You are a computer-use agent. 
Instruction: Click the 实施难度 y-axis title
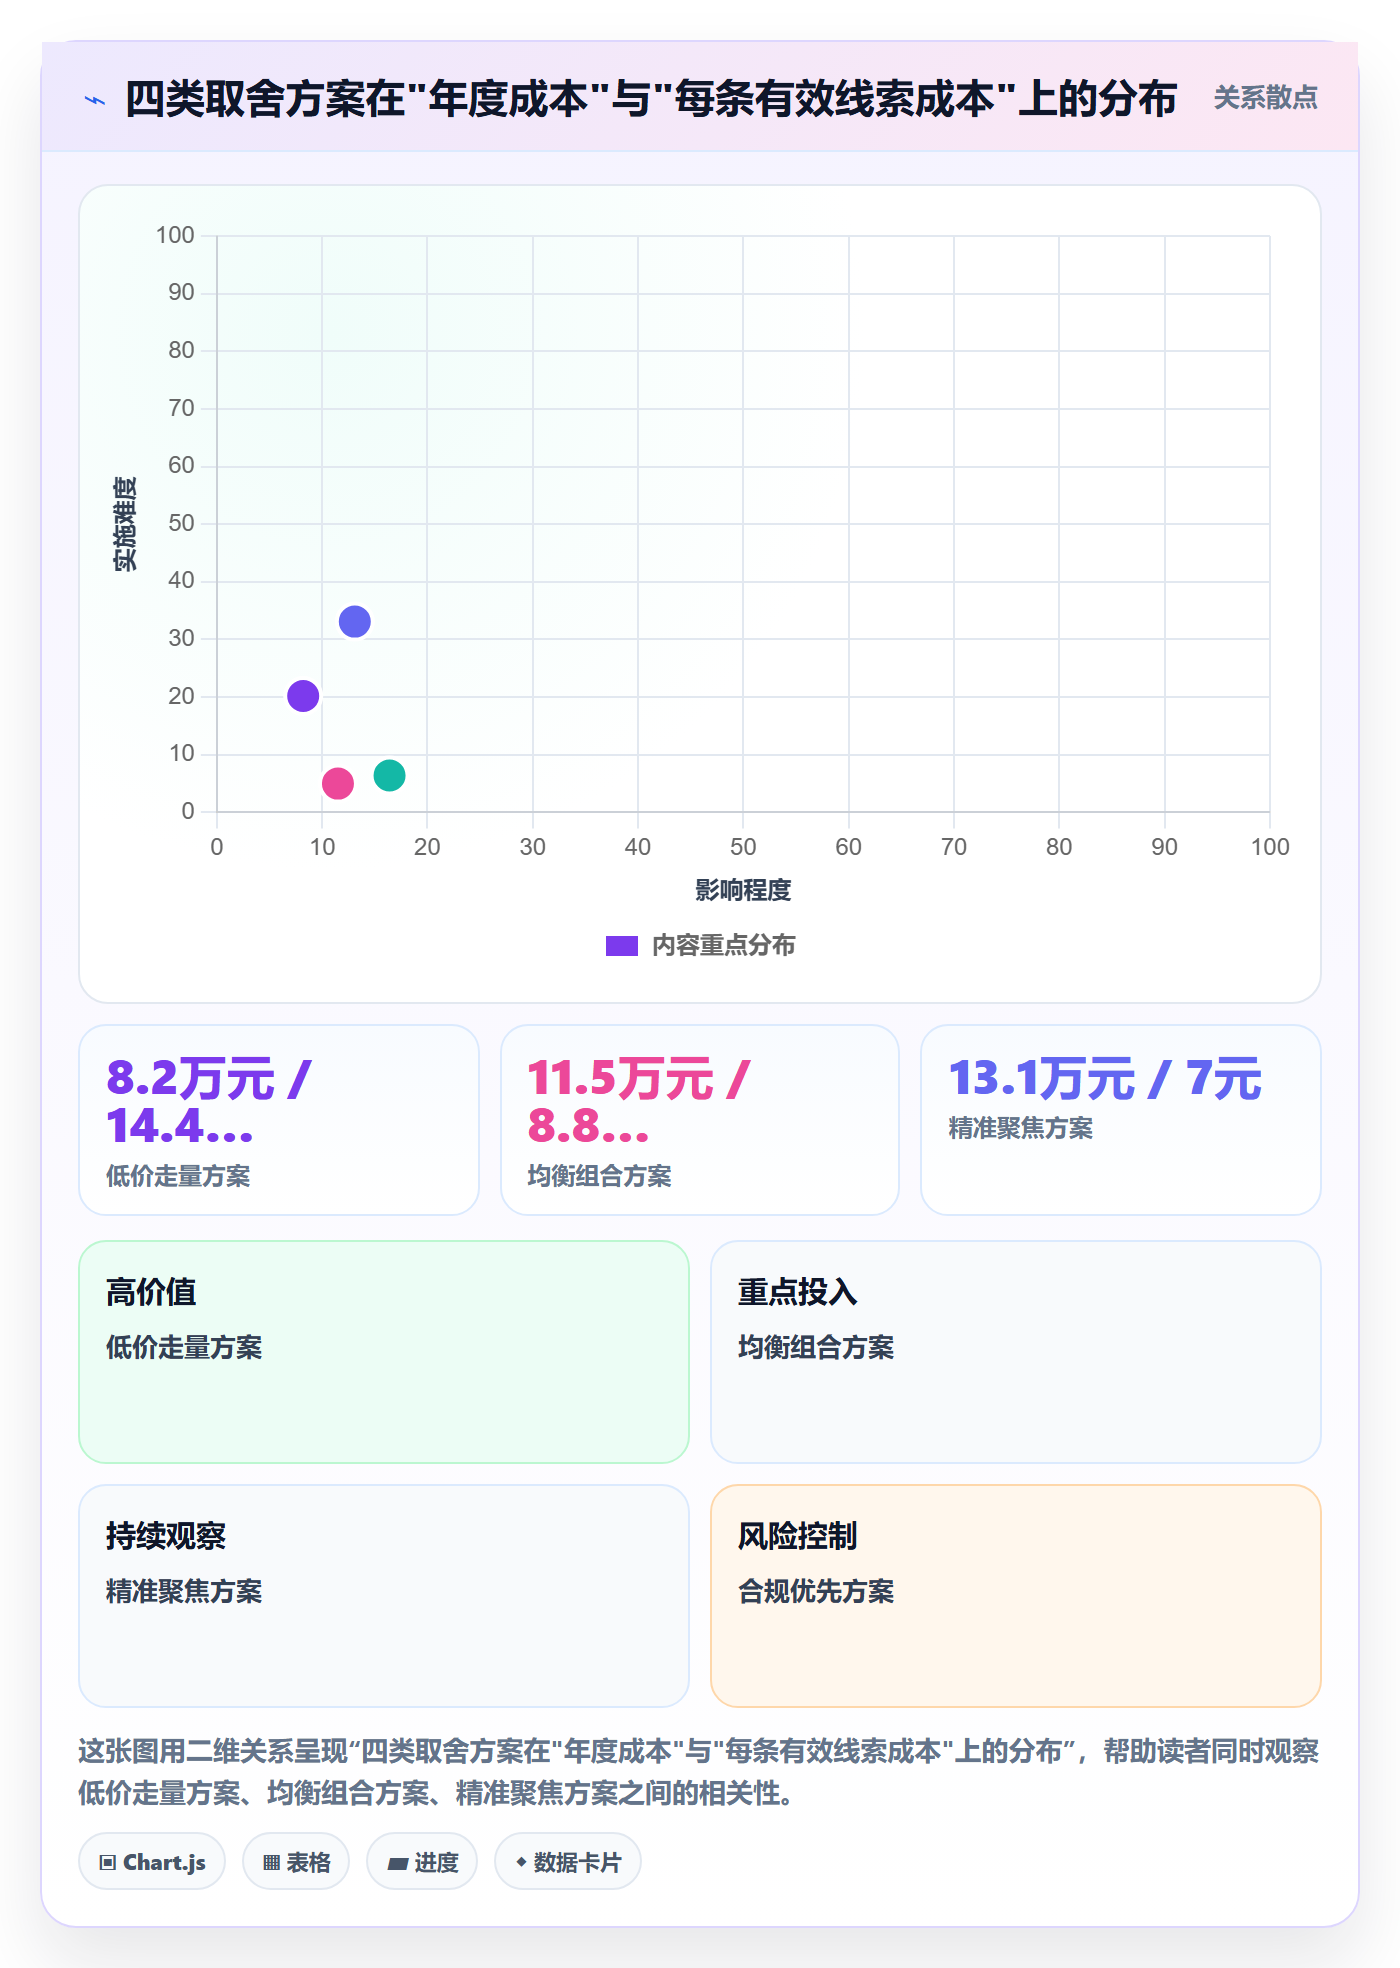(x=125, y=524)
